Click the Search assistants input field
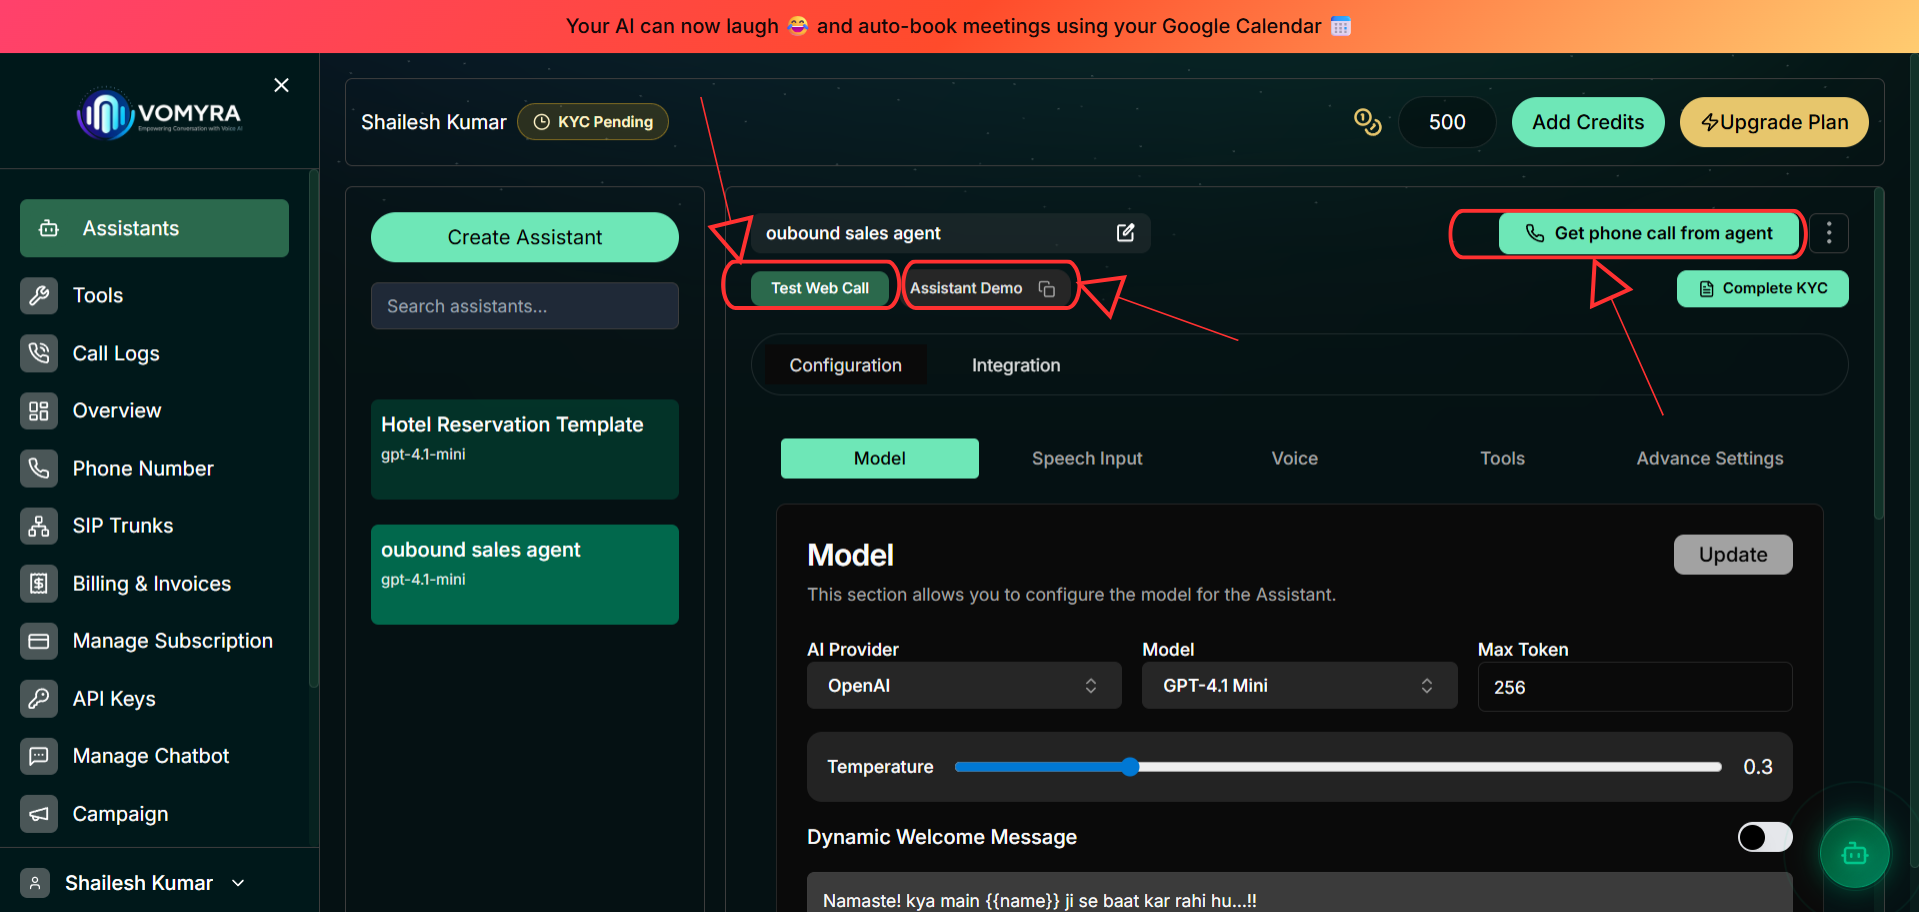 coord(525,306)
